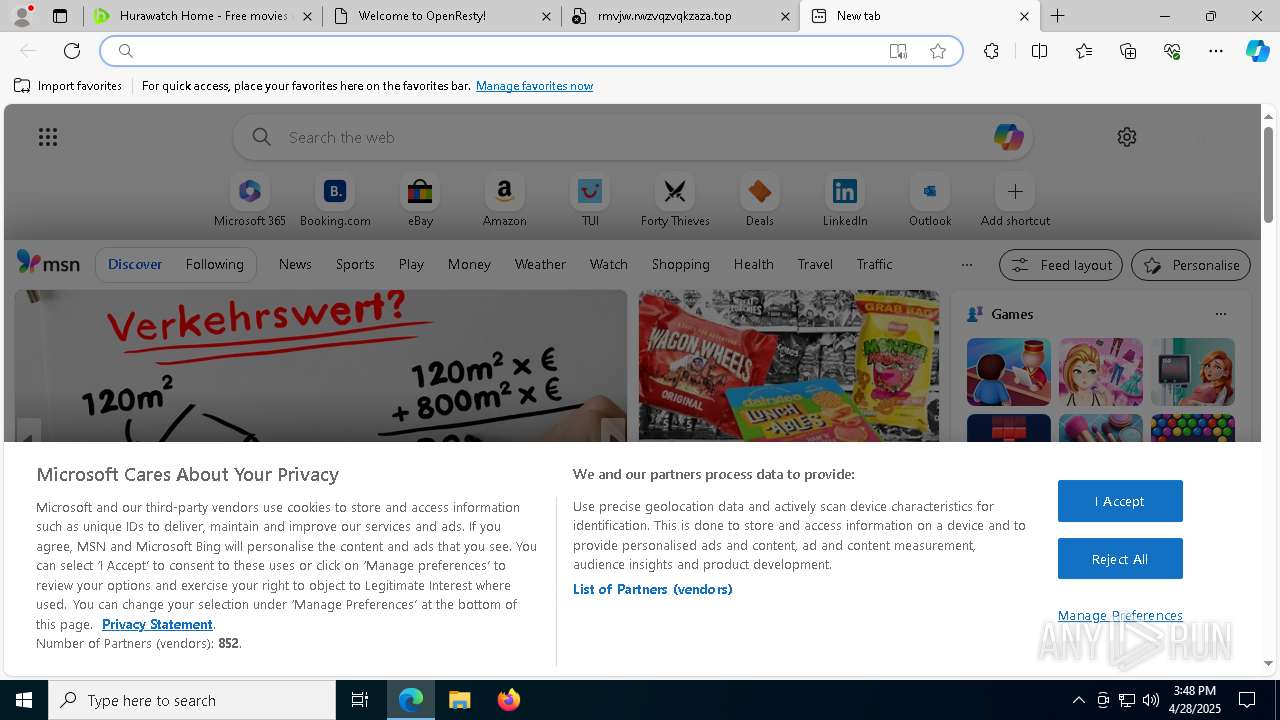
Task: Open Outlook shortcut
Action: [x=930, y=201]
